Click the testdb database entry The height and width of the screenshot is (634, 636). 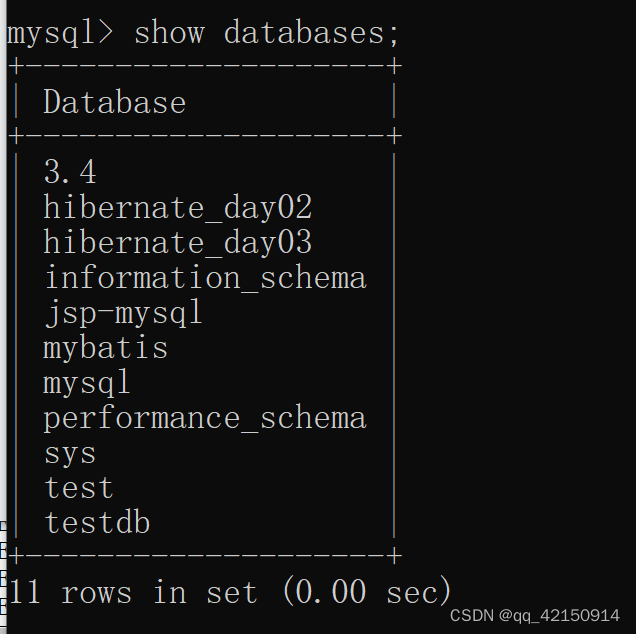click(x=97, y=522)
